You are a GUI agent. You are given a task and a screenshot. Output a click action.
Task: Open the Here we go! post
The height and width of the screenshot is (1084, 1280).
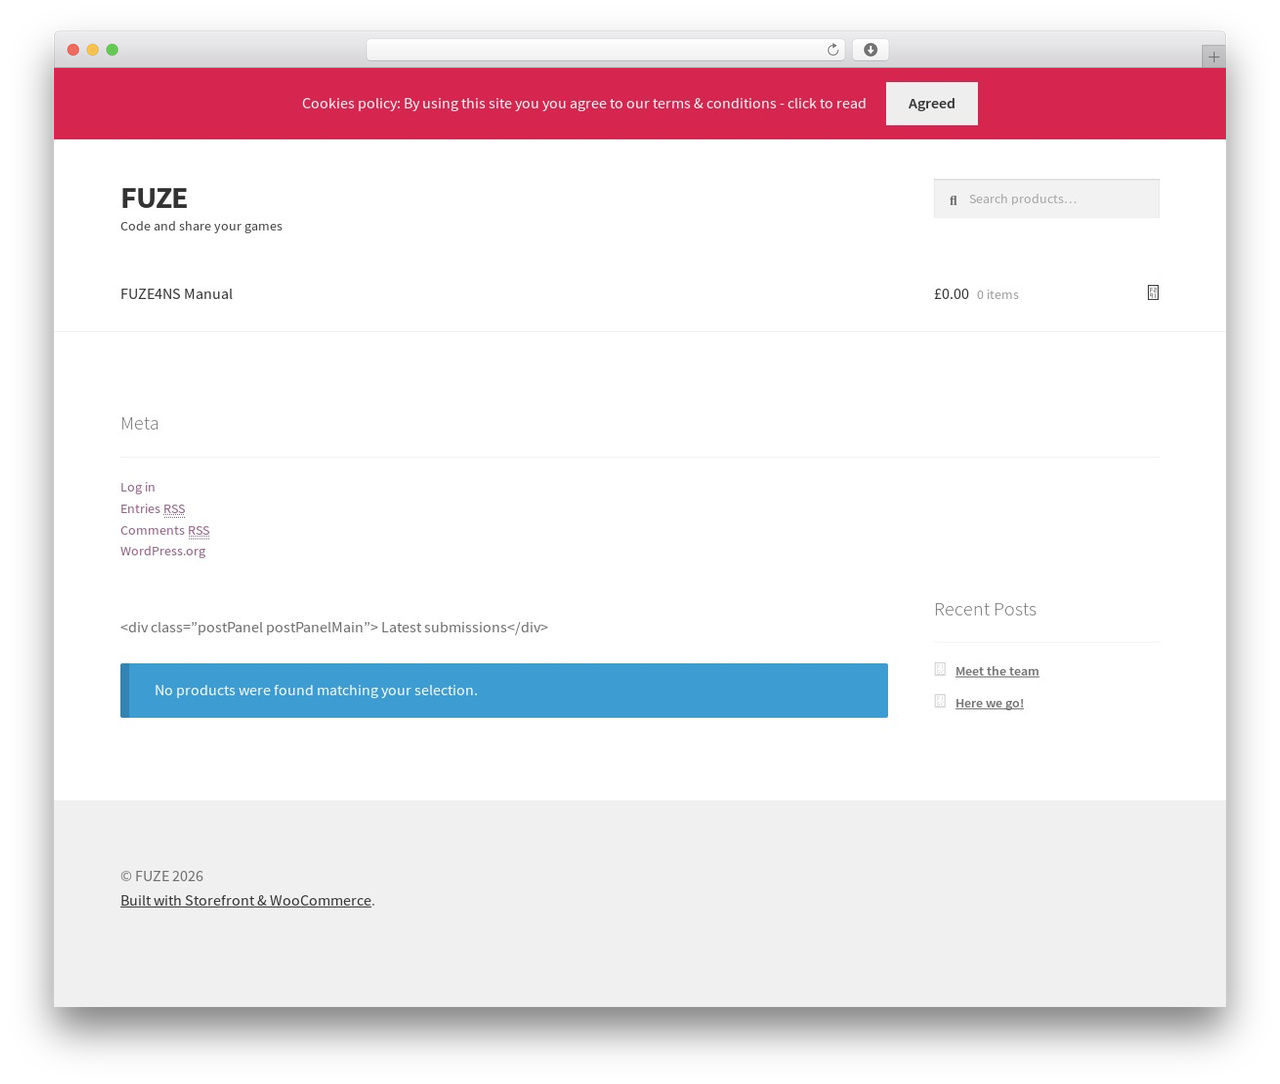tap(989, 703)
